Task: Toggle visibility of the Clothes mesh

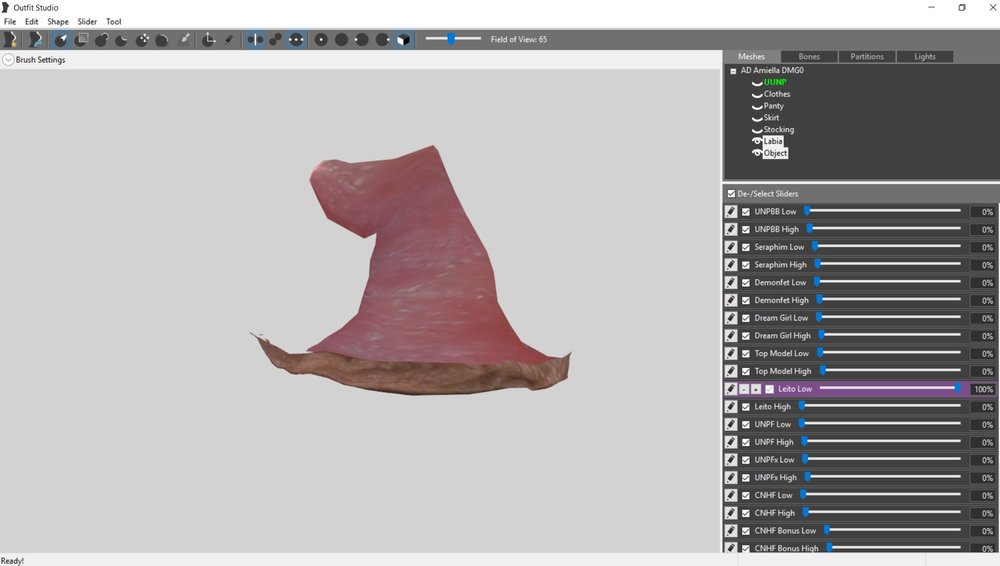Action: pos(757,94)
